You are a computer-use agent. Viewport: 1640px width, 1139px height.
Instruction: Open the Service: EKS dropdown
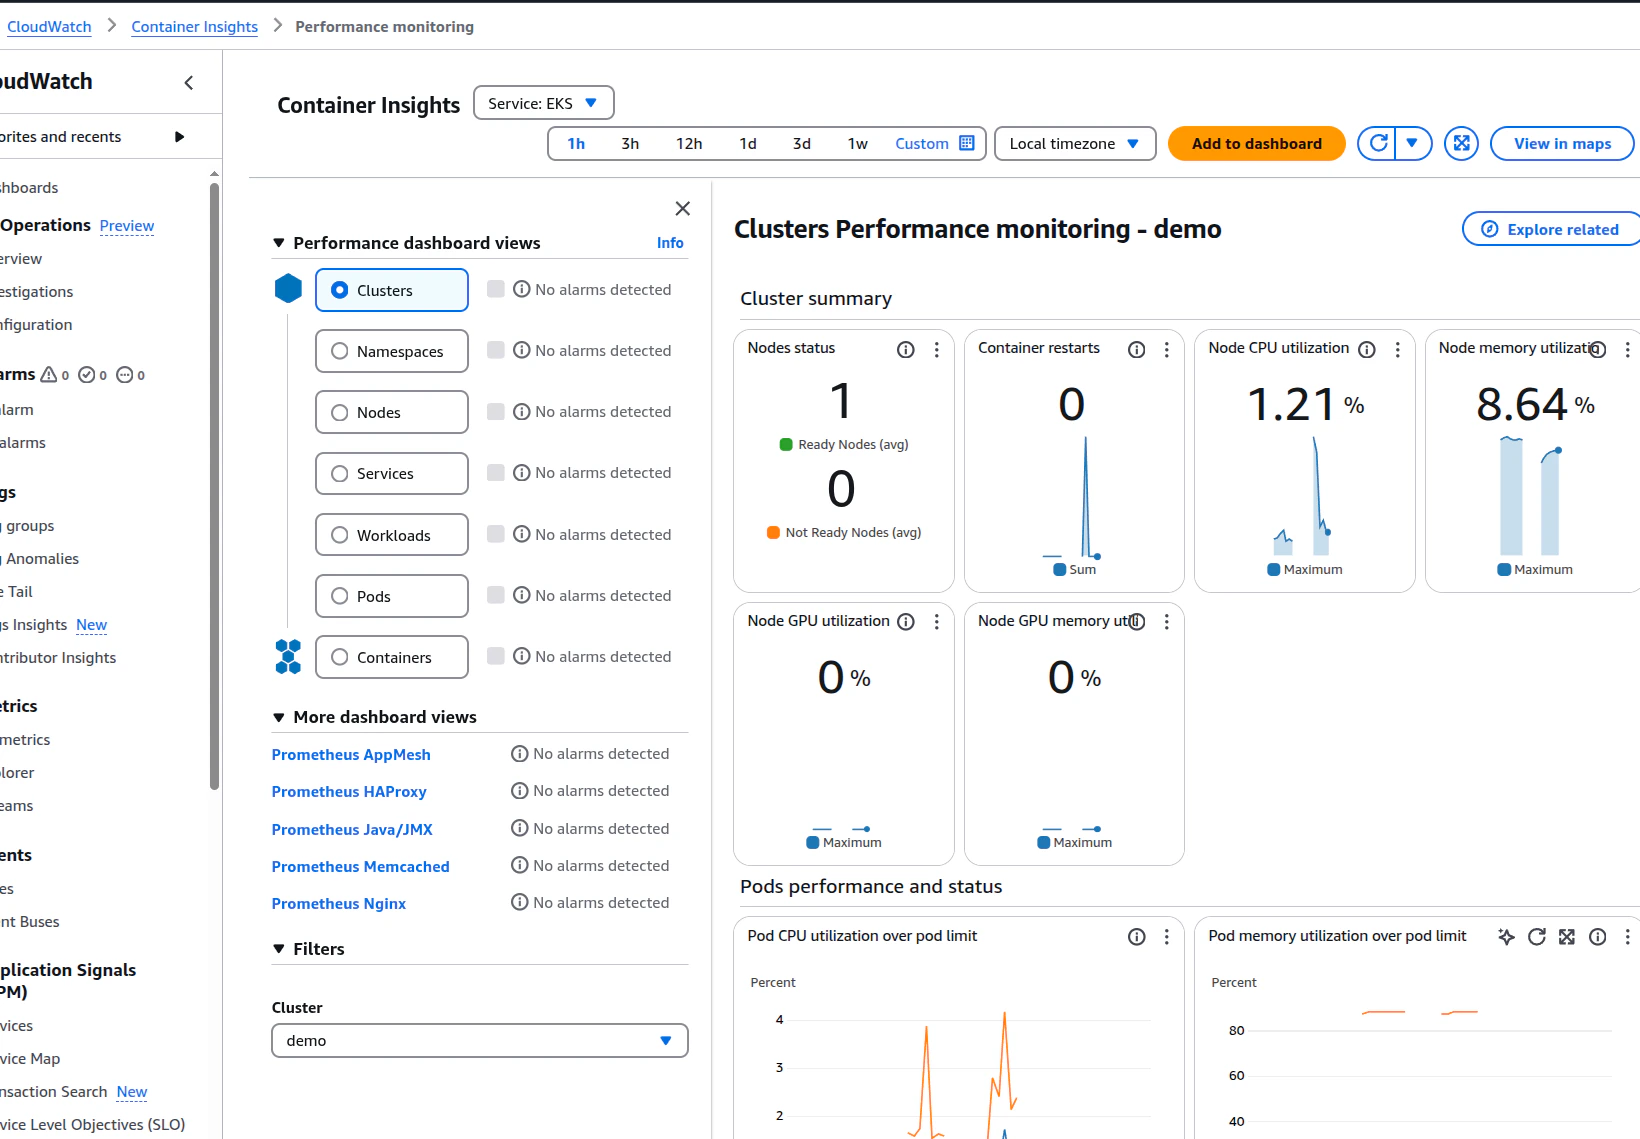tap(543, 102)
